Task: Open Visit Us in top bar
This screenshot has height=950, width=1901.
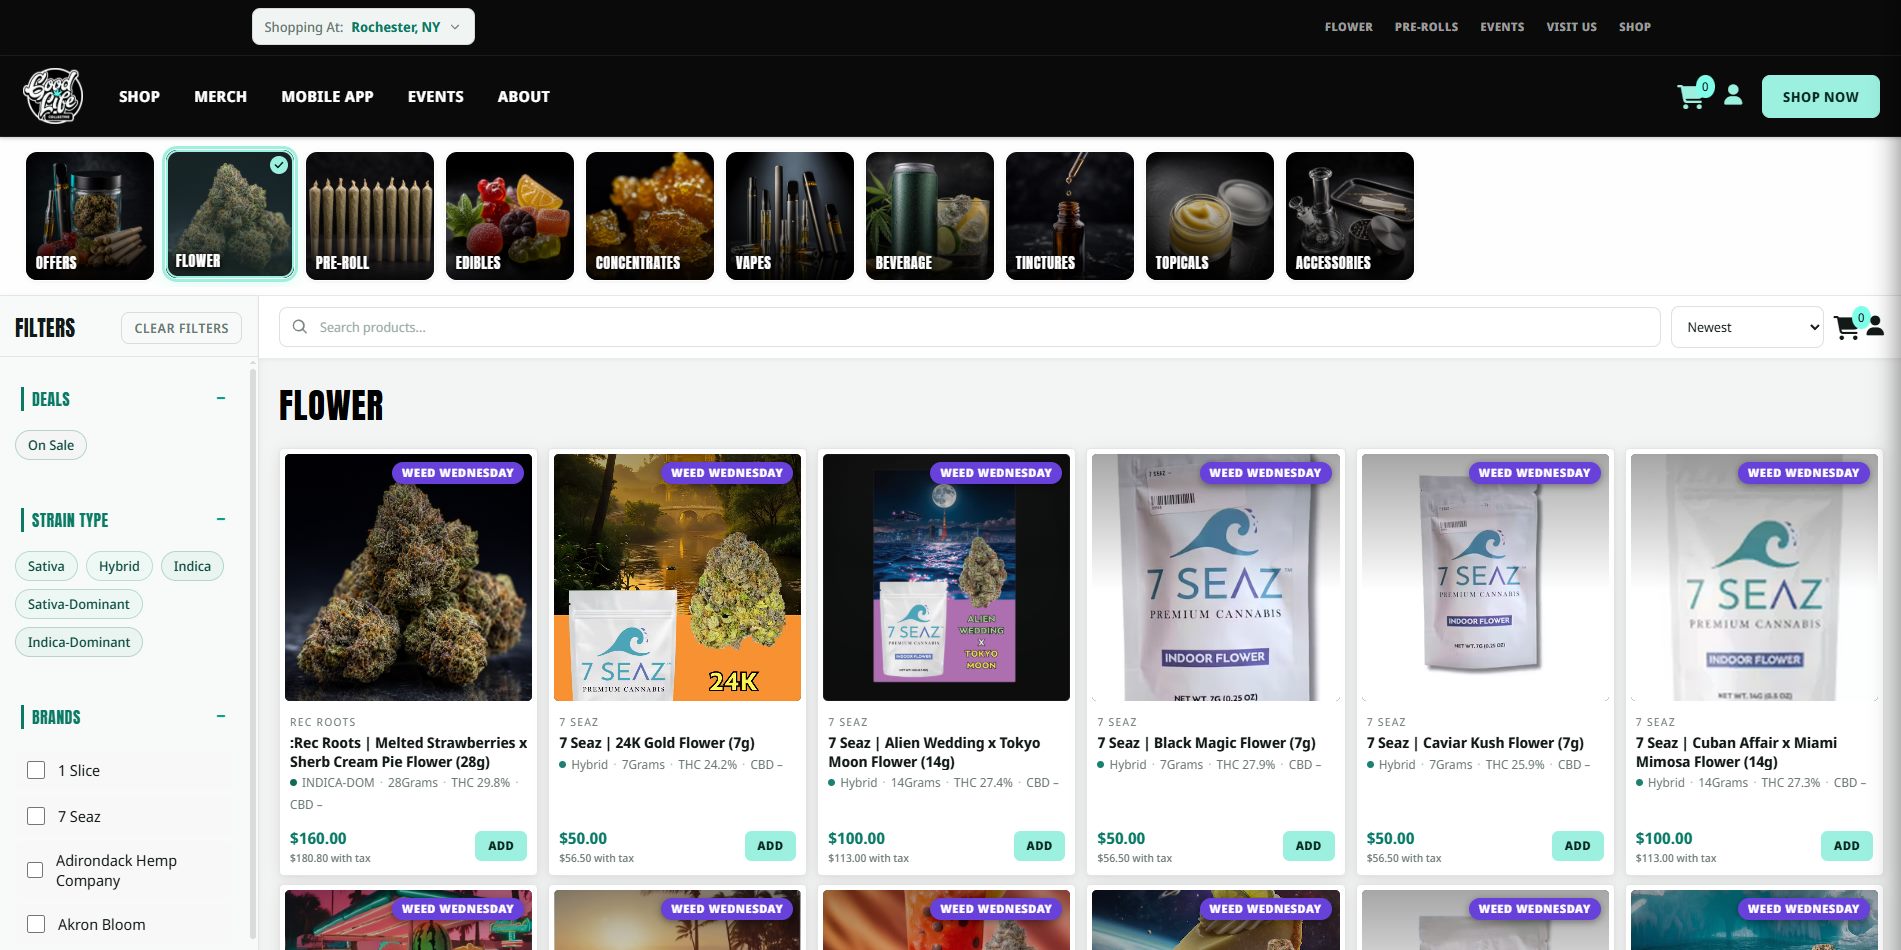Action: coord(1571,27)
